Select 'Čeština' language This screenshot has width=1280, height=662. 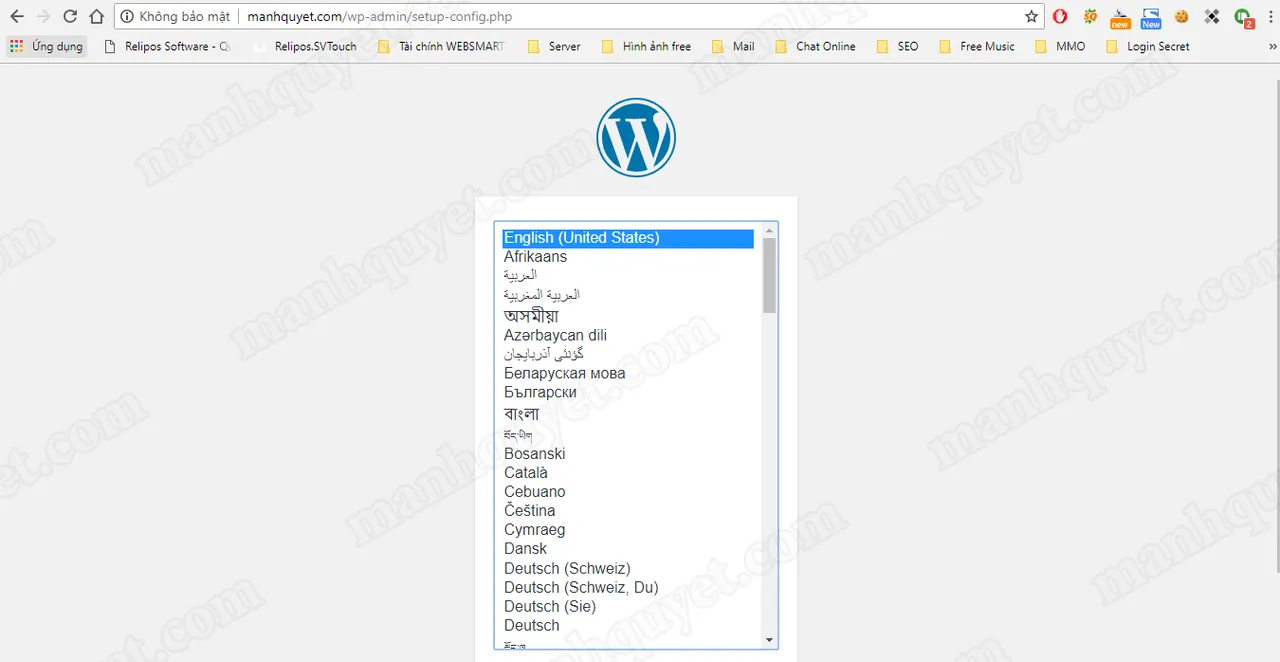click(x=628, y=511)
